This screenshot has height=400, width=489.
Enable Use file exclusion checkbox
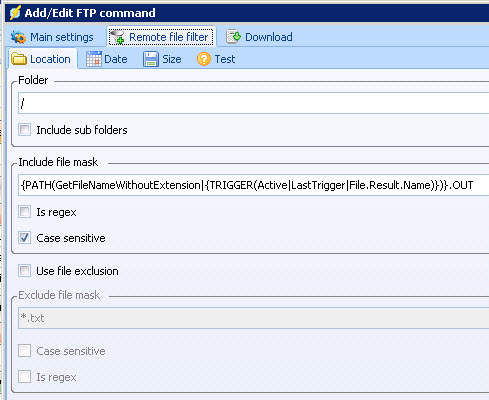(24, 271)
